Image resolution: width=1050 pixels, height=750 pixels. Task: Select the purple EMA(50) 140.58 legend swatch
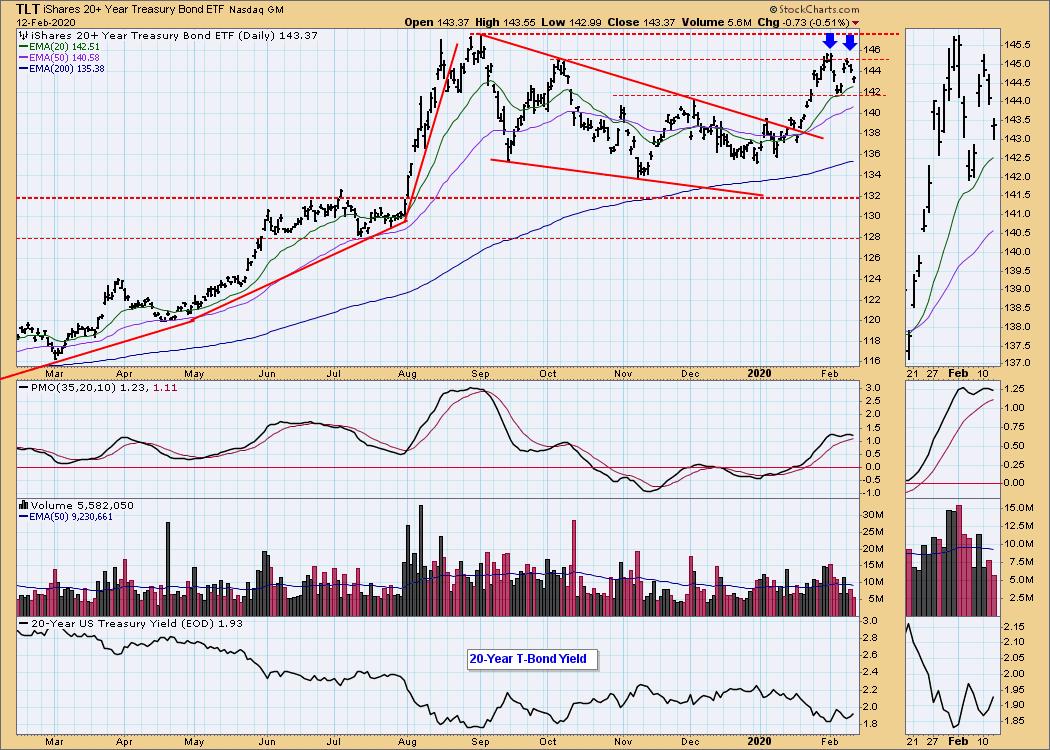tap(24, 58)
